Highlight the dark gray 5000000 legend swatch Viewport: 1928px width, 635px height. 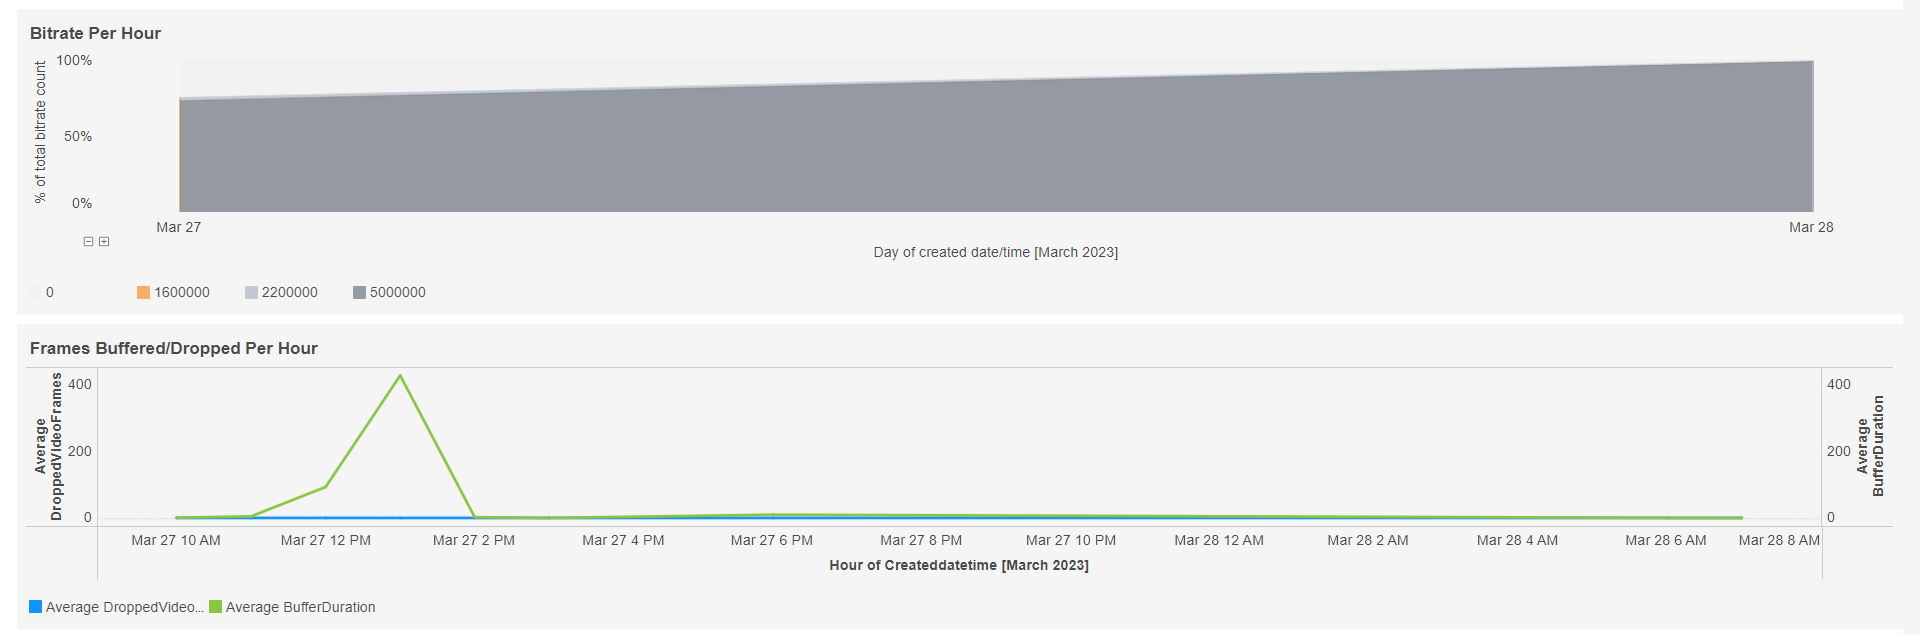coord(359,293)
